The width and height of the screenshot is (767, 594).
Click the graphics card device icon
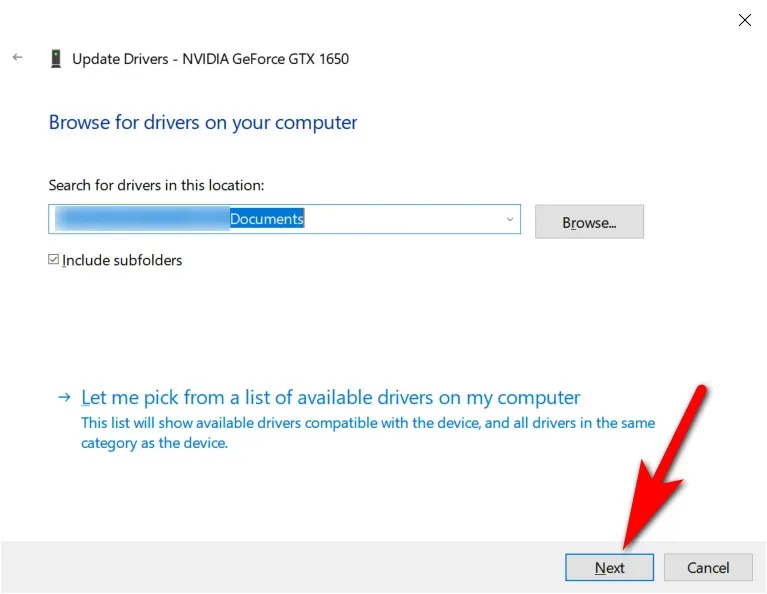(55, 59)
